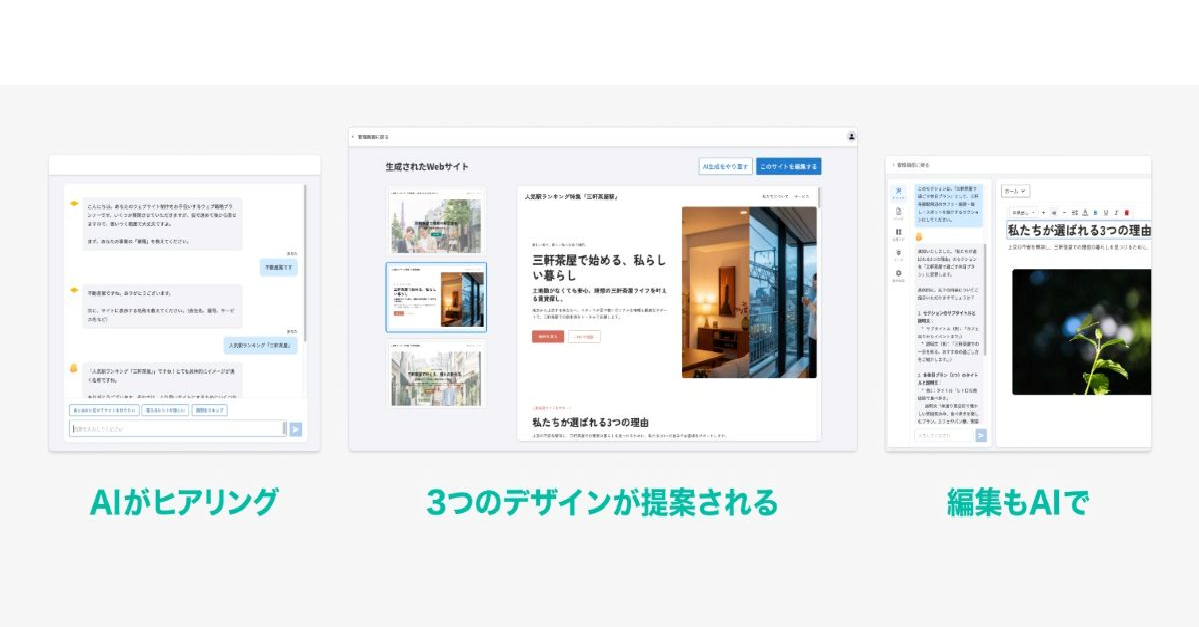Apply bold formatting in editor toolbar

(x=1095, y=212)
